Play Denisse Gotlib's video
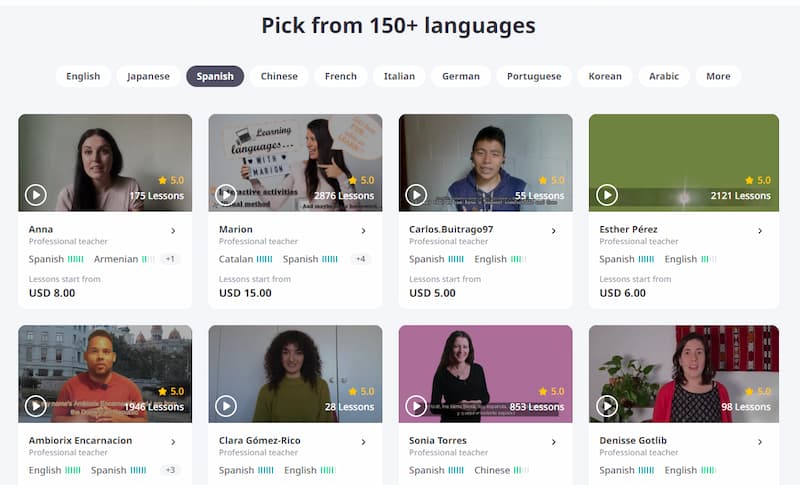 click(607, 406)
